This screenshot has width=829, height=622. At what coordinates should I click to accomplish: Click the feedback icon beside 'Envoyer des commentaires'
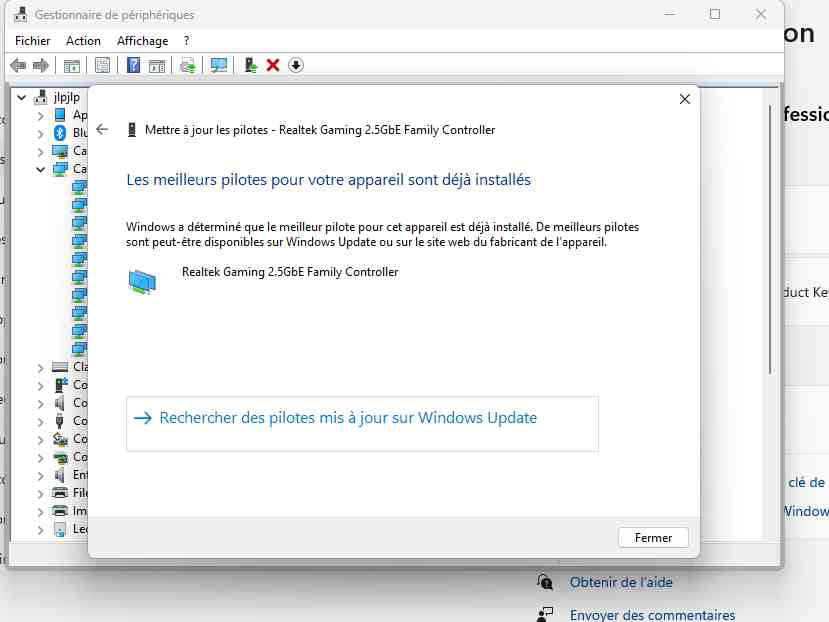tap(545, 615)
